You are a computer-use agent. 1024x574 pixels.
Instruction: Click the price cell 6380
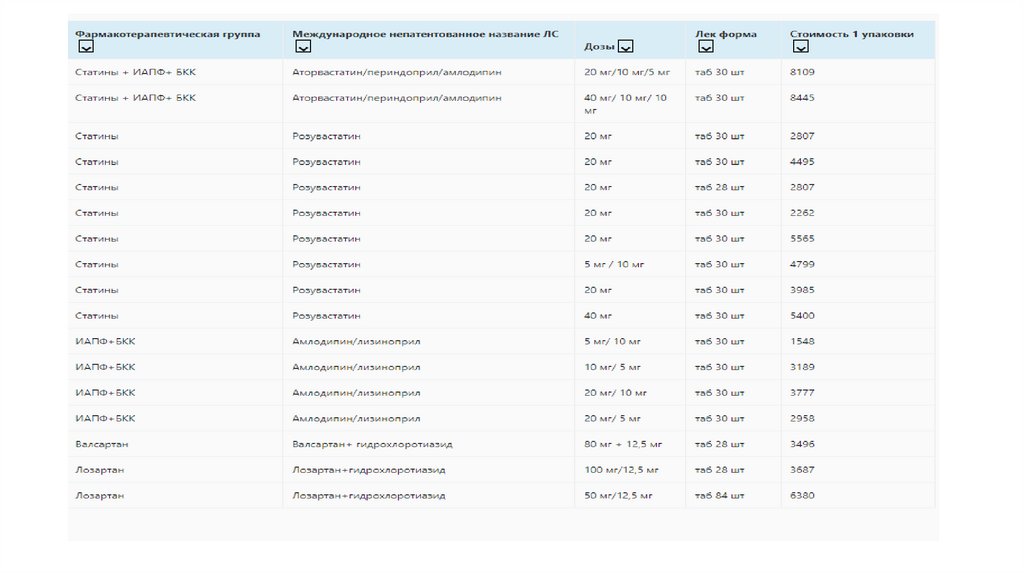tap(802, 495)
